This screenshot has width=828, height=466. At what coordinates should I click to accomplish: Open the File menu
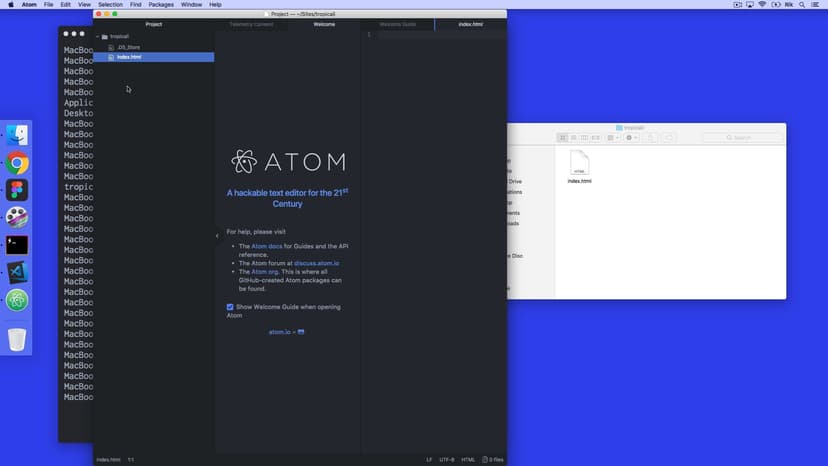(x=48, y=4)
